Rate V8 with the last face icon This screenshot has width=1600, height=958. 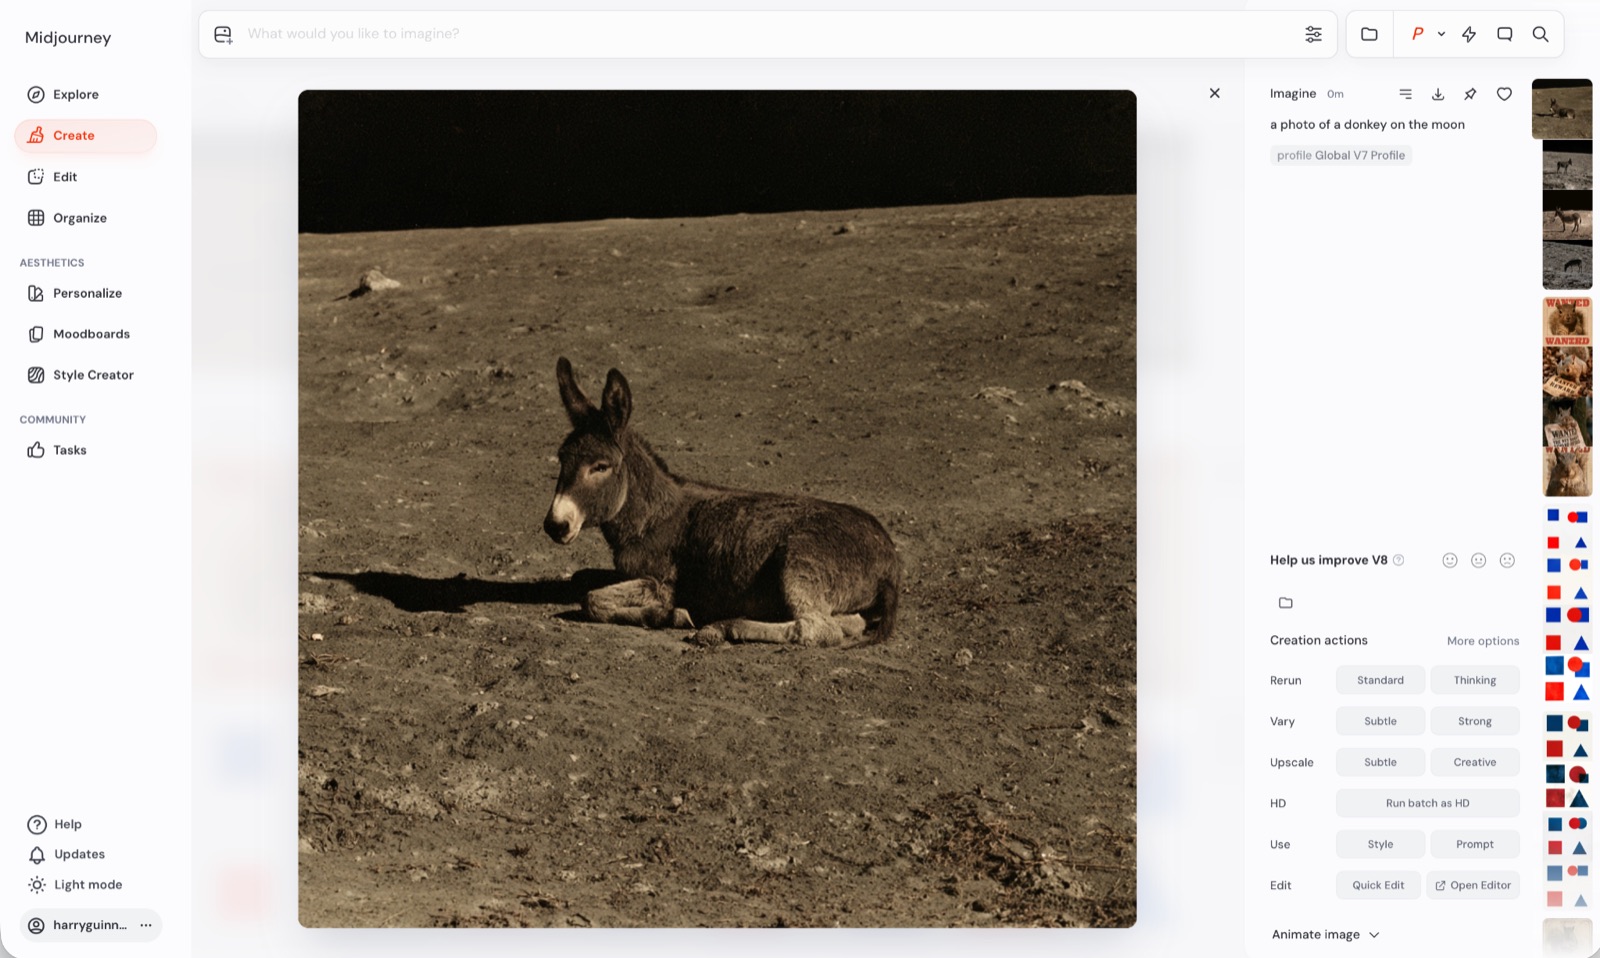click(1507, 560)
